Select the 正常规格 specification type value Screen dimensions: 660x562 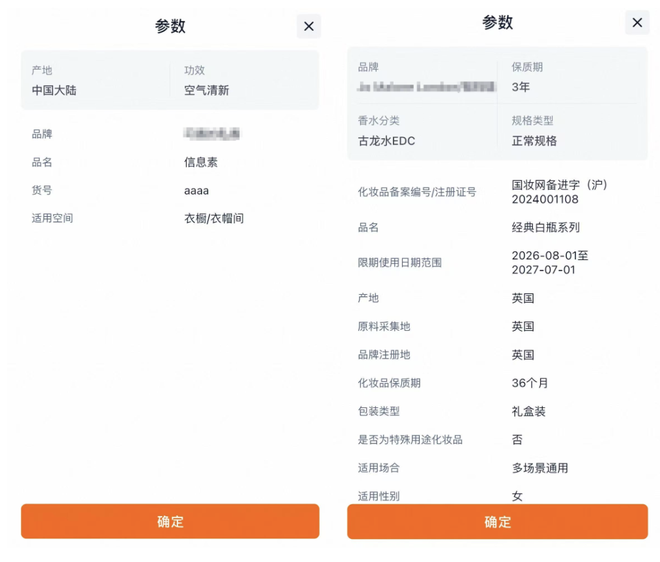click(x=534, y=141)
